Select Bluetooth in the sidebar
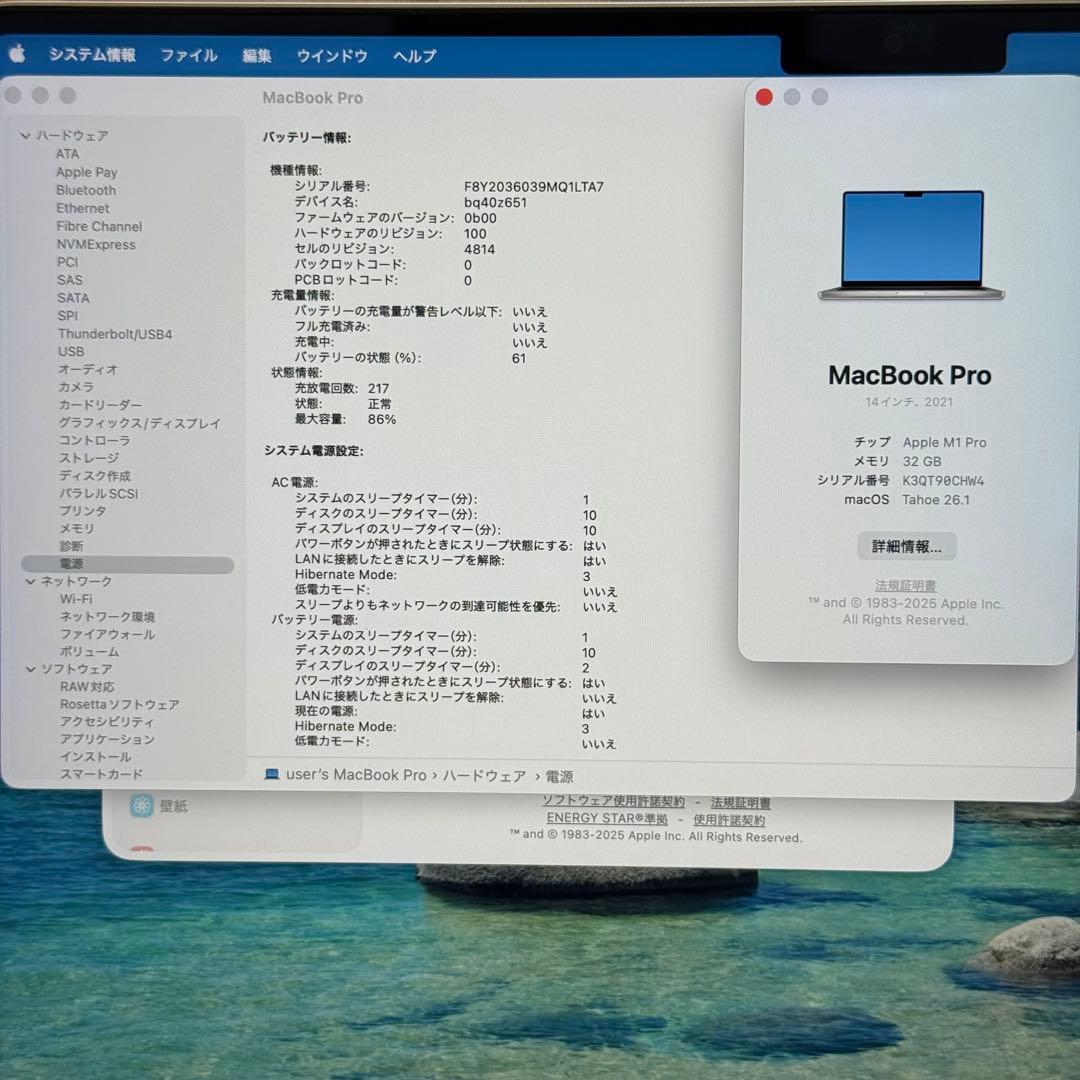Viewport: 1080px width, 1080px height. [86, 189]
